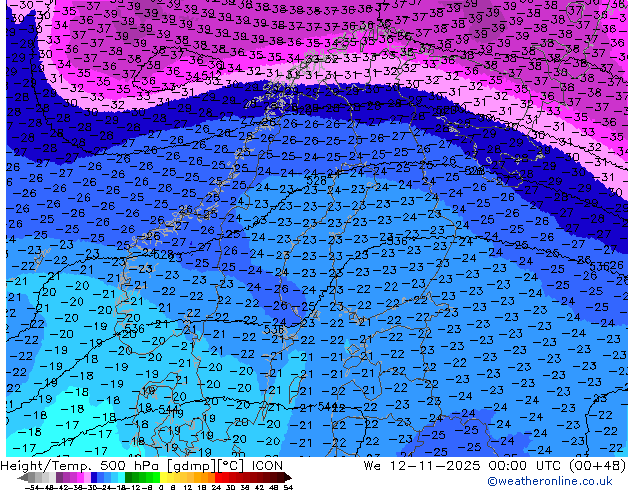The width and height of the screenshot is (634, 490).
Task: Click the '(00+48)' forecast hour label
Action: point(597,466)
